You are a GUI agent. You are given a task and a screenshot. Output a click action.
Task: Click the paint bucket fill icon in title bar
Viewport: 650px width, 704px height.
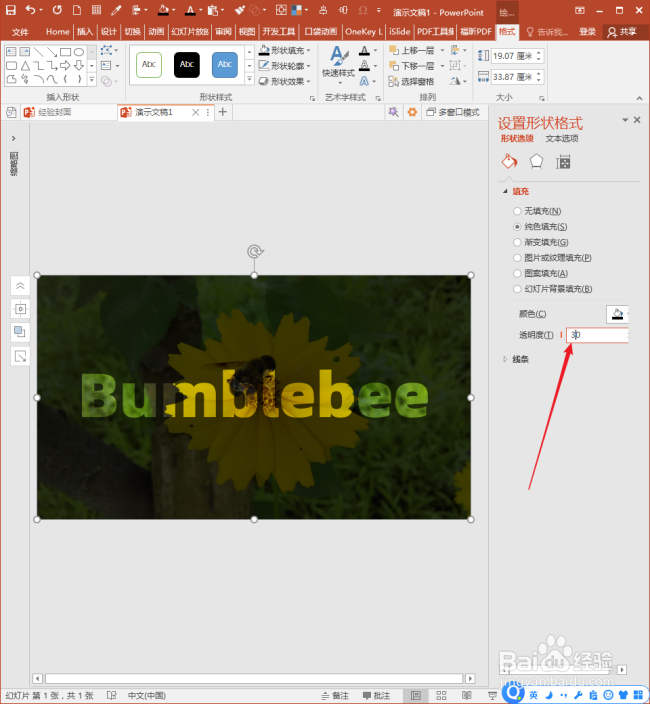pos(163,10)
